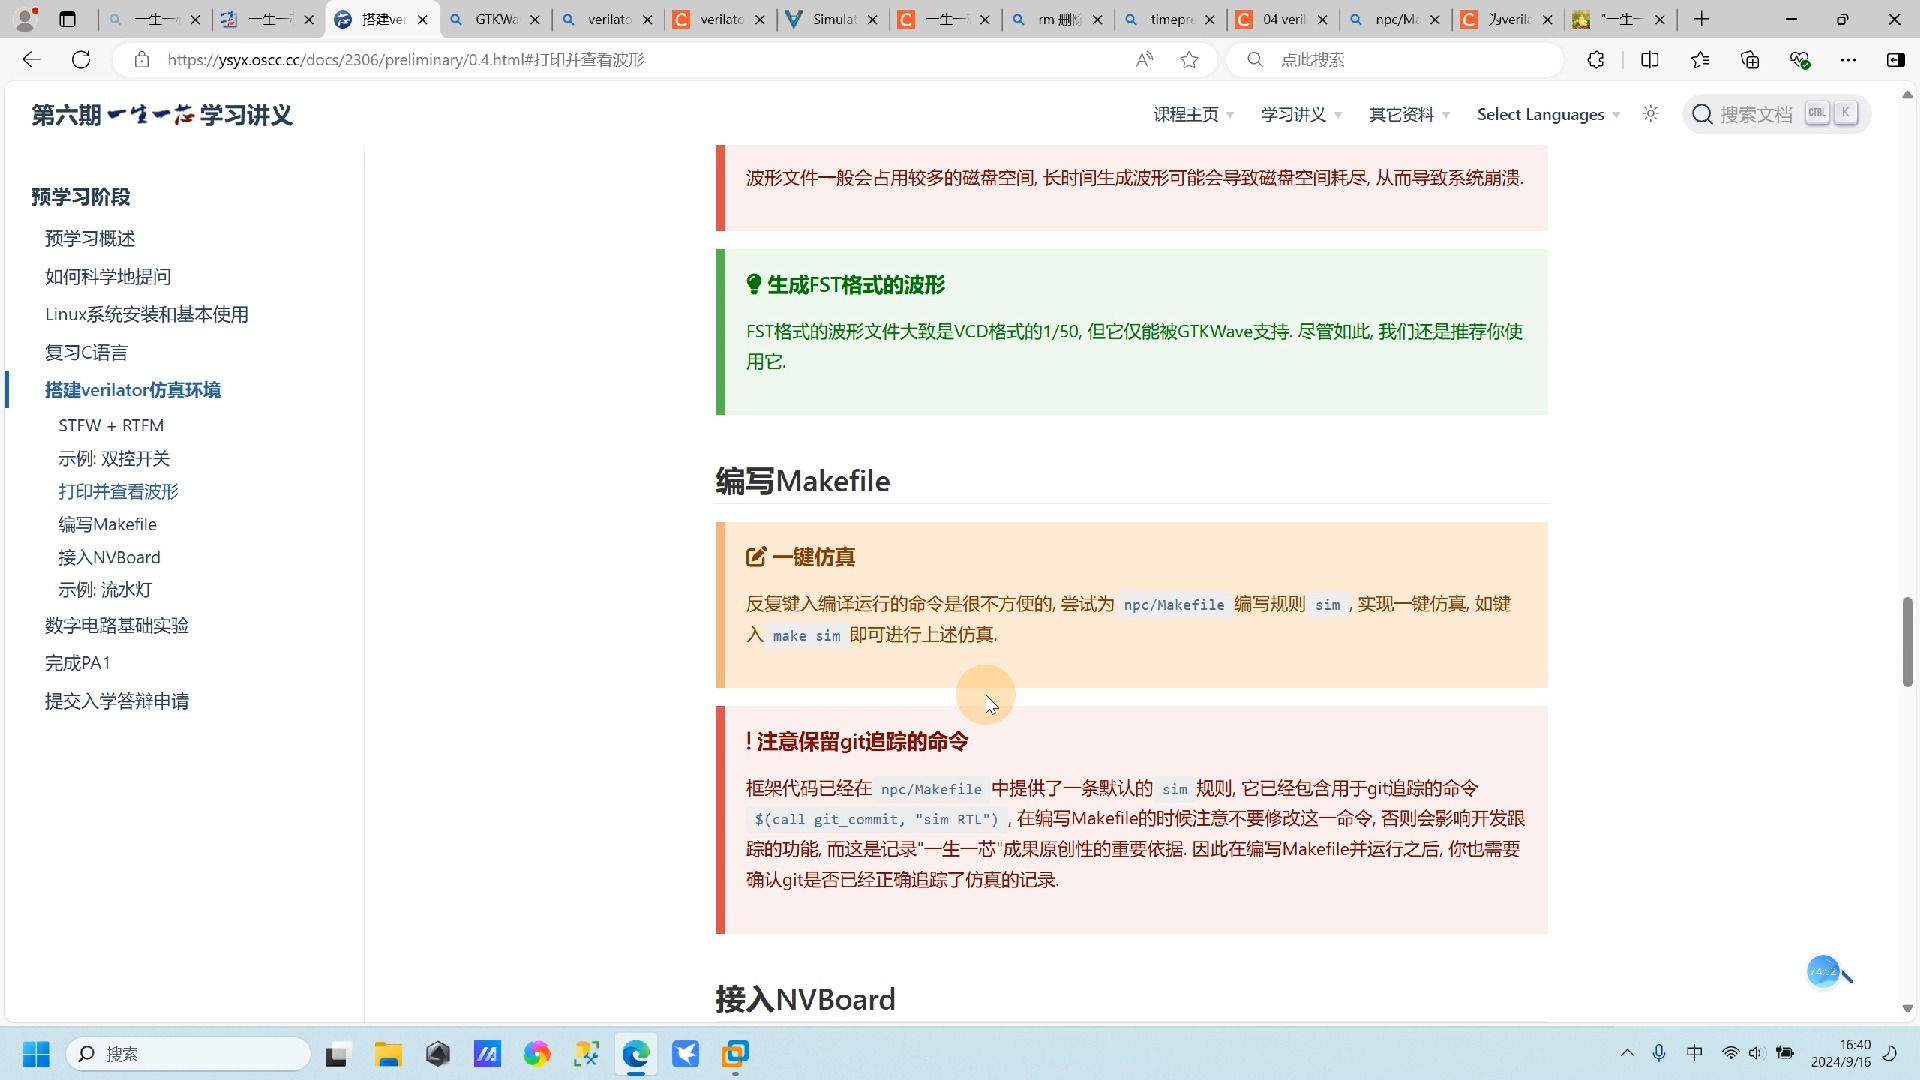Click the back arrow in the browser

tap(31, 59)
